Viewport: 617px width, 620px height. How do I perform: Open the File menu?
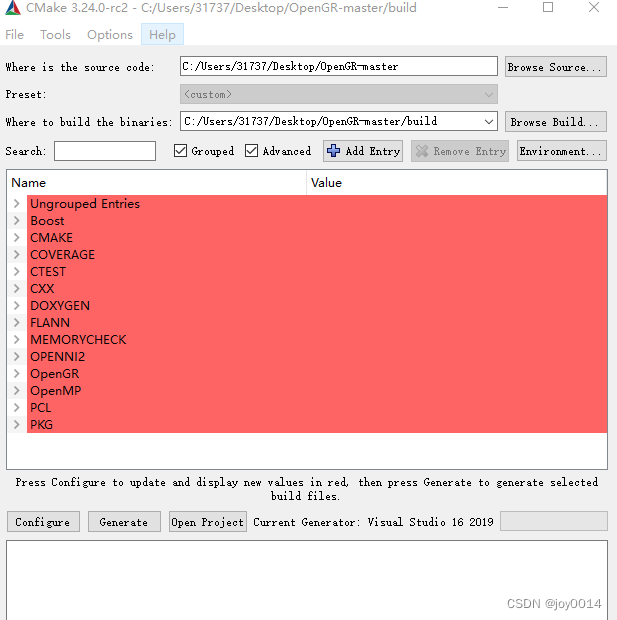coord(14,35)
